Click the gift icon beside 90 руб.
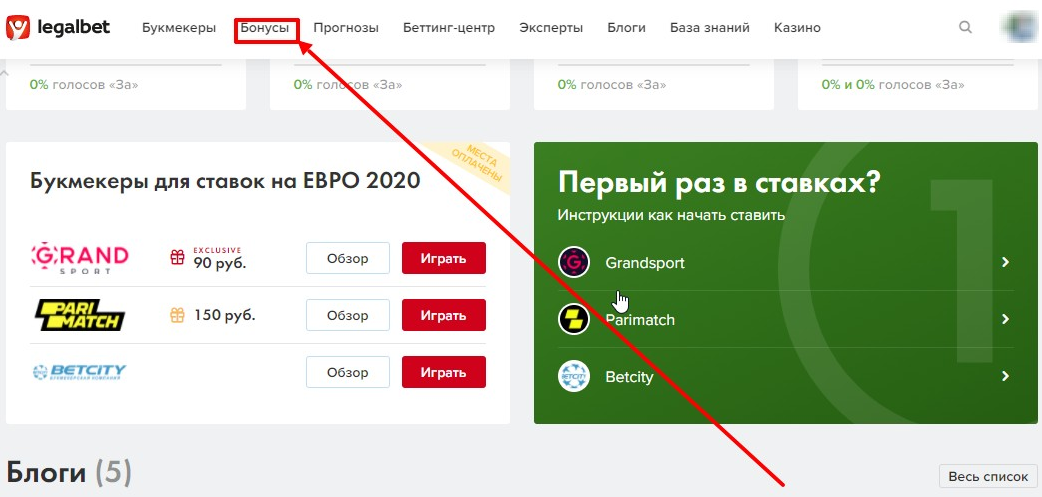The width and height of the screenshot is (1042, 497). pos(177,258)
